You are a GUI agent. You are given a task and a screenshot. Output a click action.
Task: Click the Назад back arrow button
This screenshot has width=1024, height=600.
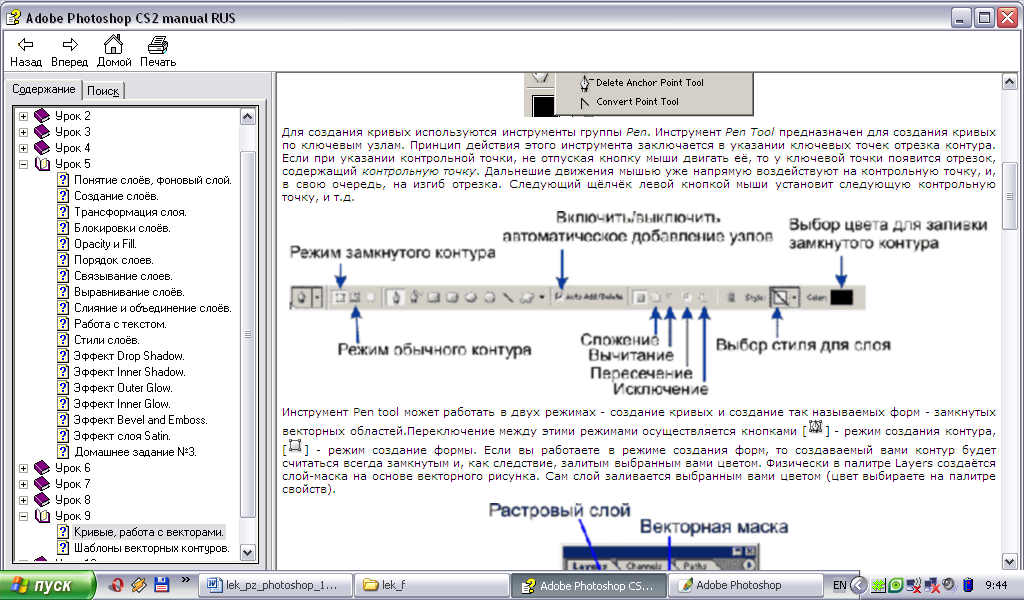point(25,52)
